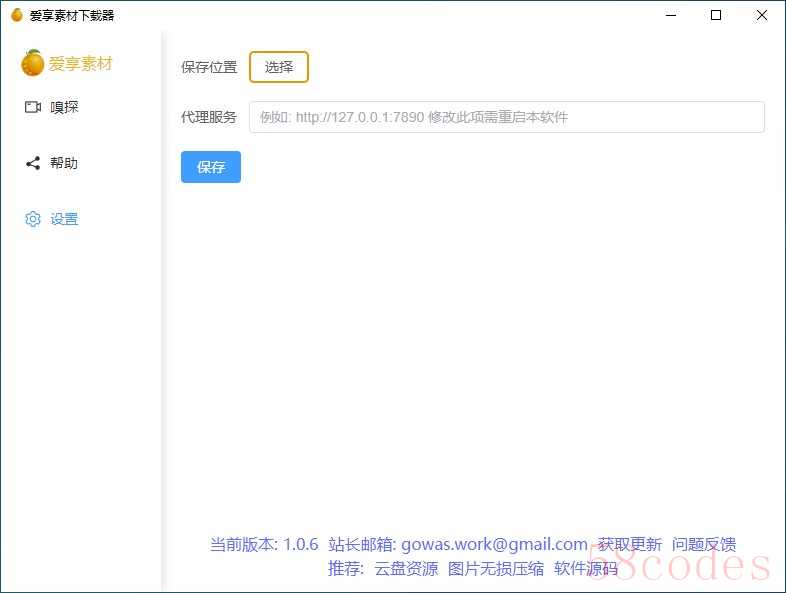
Task: Click the 选择 button for save location
Action: (279, 67)
